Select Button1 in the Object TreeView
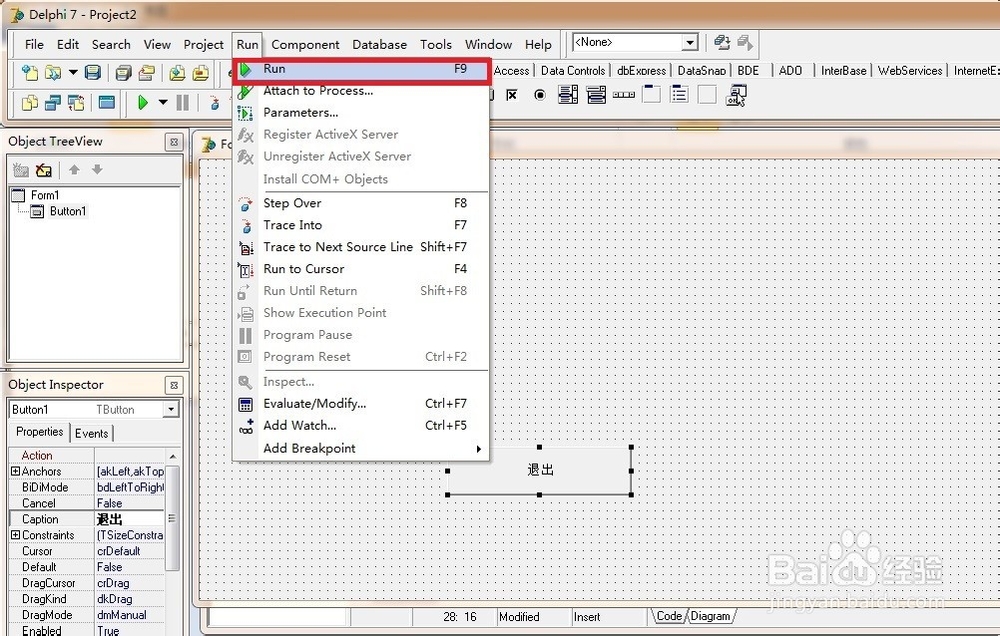1000x636 pixels. [68, 211]
